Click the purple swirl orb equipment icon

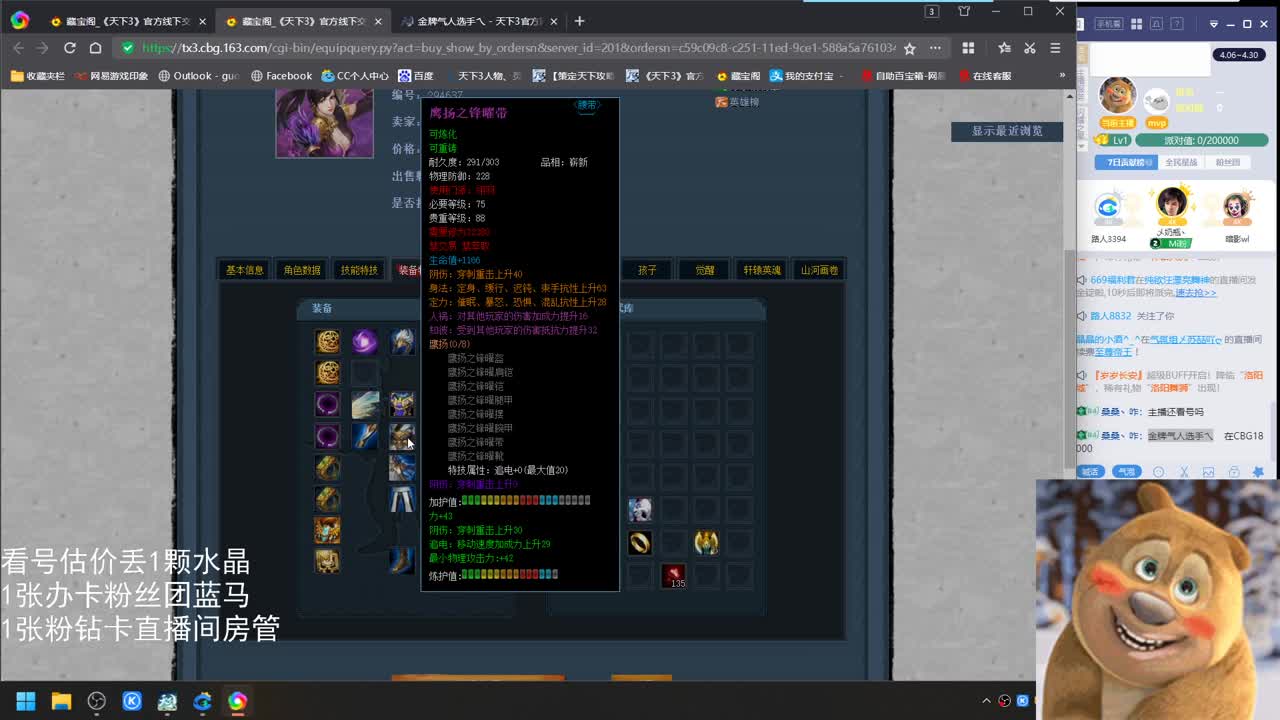click(x=364, y=342)
